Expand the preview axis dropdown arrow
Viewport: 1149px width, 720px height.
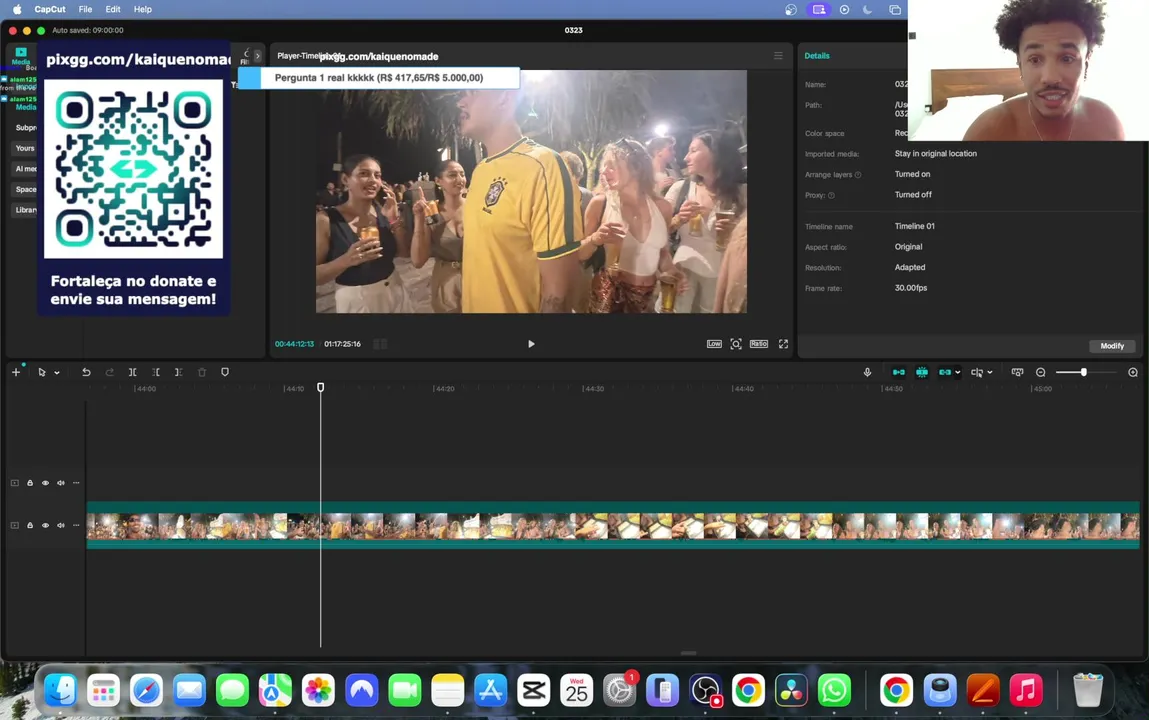click(990, 372)
